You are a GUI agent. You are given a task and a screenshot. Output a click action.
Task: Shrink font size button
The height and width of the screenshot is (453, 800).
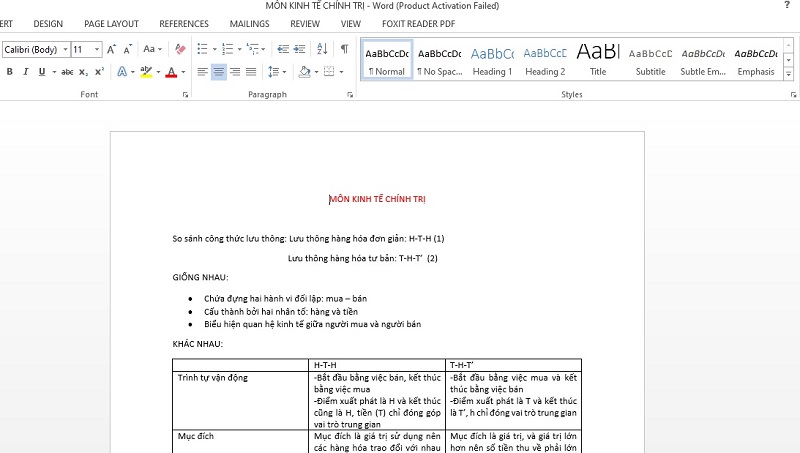pyautogui.click(x=127, y=49)
